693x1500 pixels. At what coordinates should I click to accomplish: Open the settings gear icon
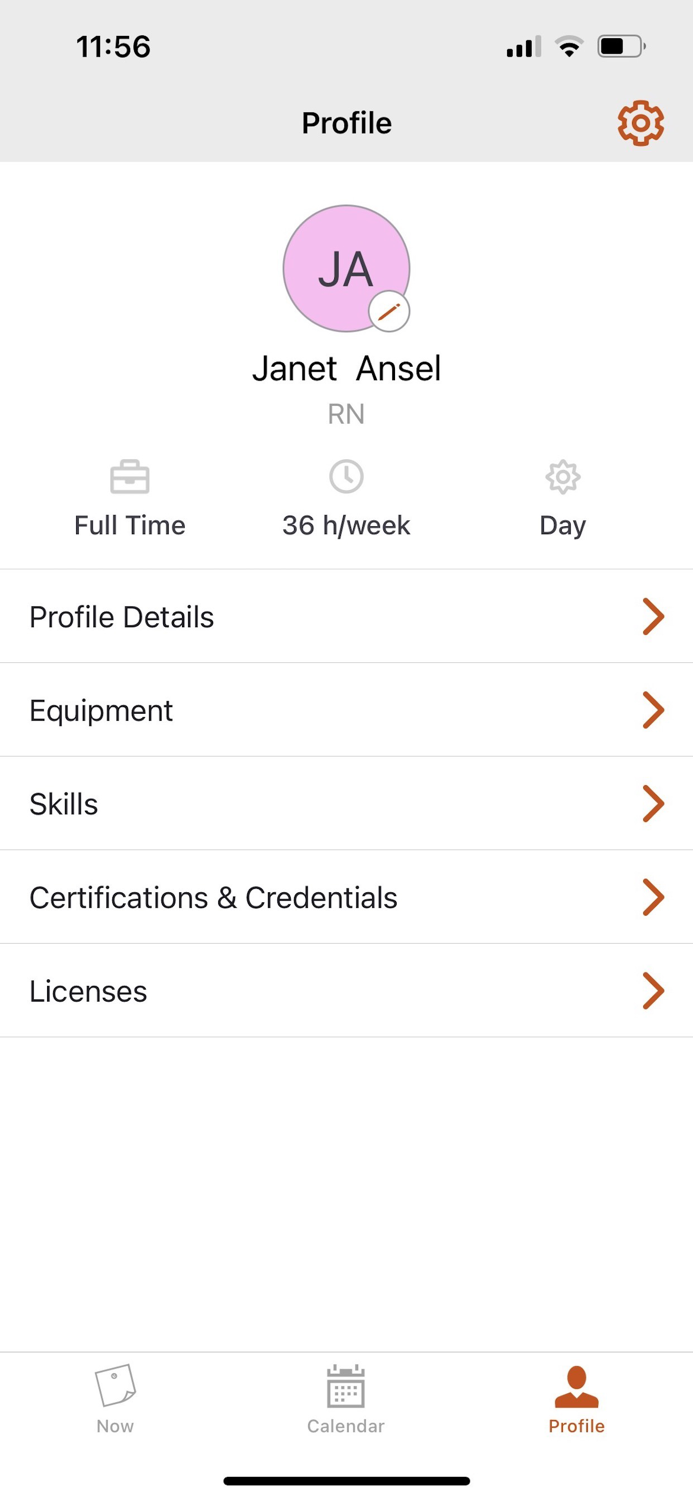[x=639, y=123]
